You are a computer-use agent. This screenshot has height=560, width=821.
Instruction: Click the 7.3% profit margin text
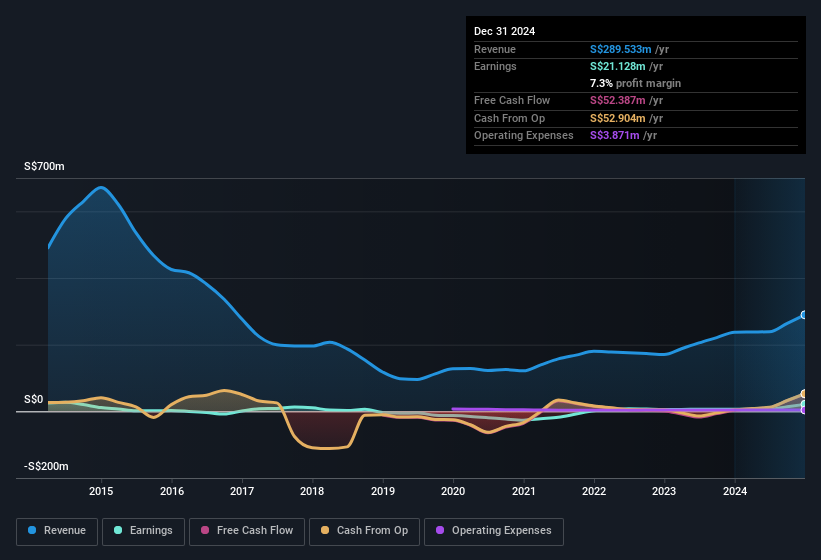tap(635, 83)
